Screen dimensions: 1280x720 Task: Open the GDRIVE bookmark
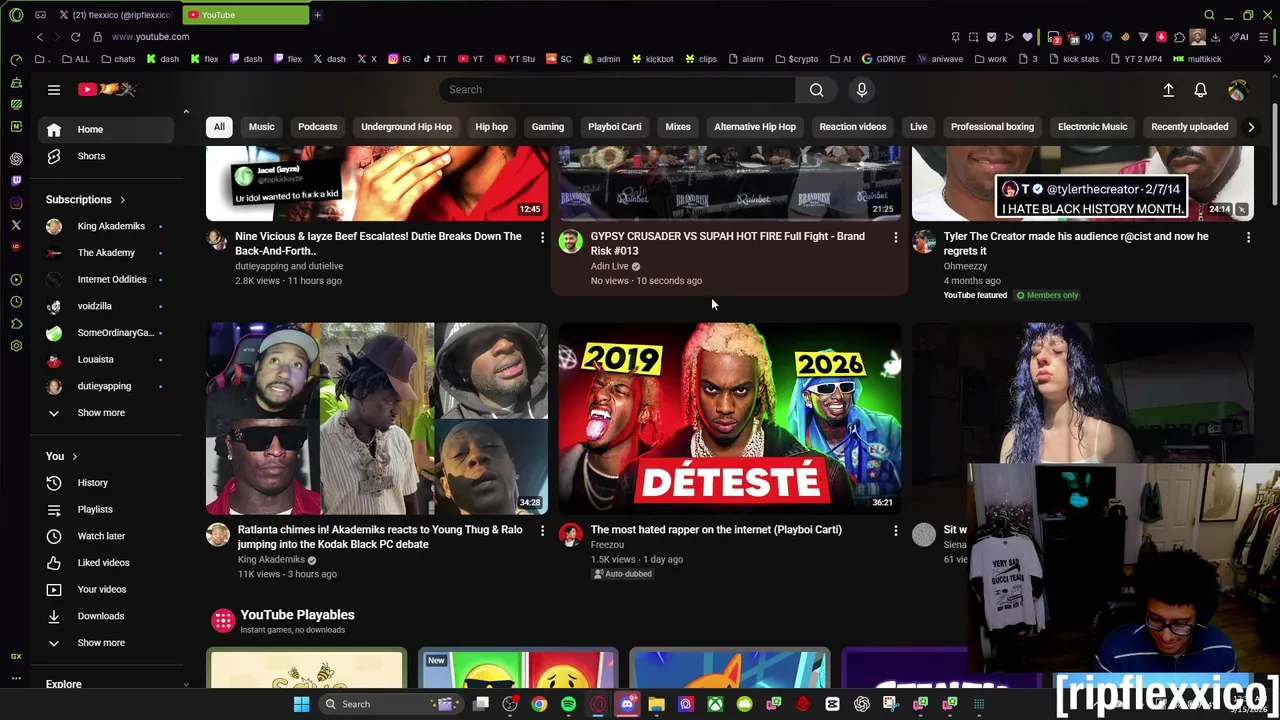click(x=884, y=59)
